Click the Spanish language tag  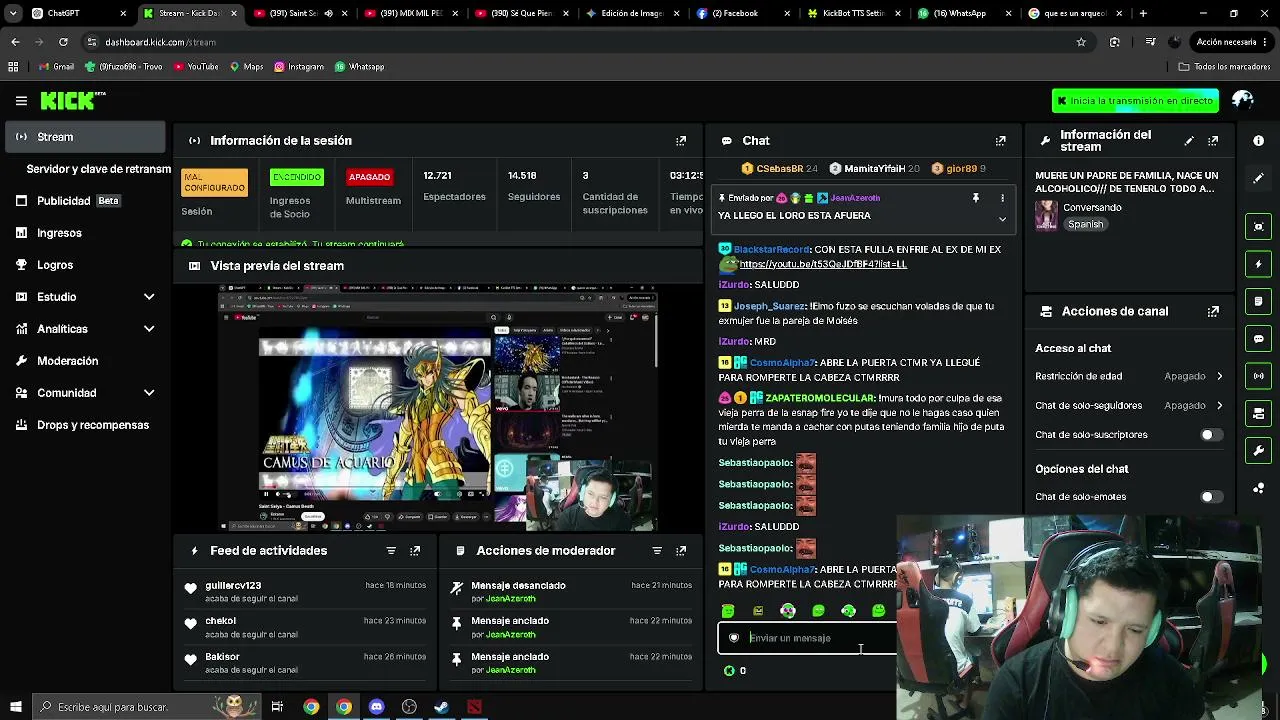tap(1085, 225)
